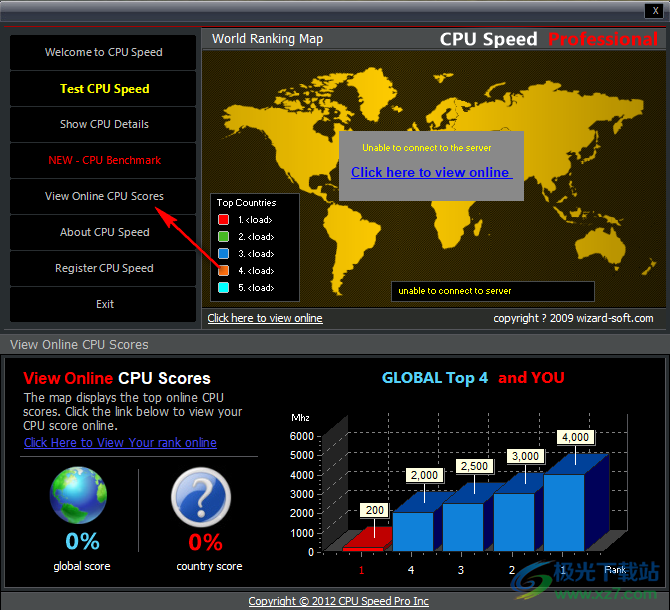
Task: Click the 'Unable to connect to the server' message
Action: pyautogui.click(x=426, y=148)
